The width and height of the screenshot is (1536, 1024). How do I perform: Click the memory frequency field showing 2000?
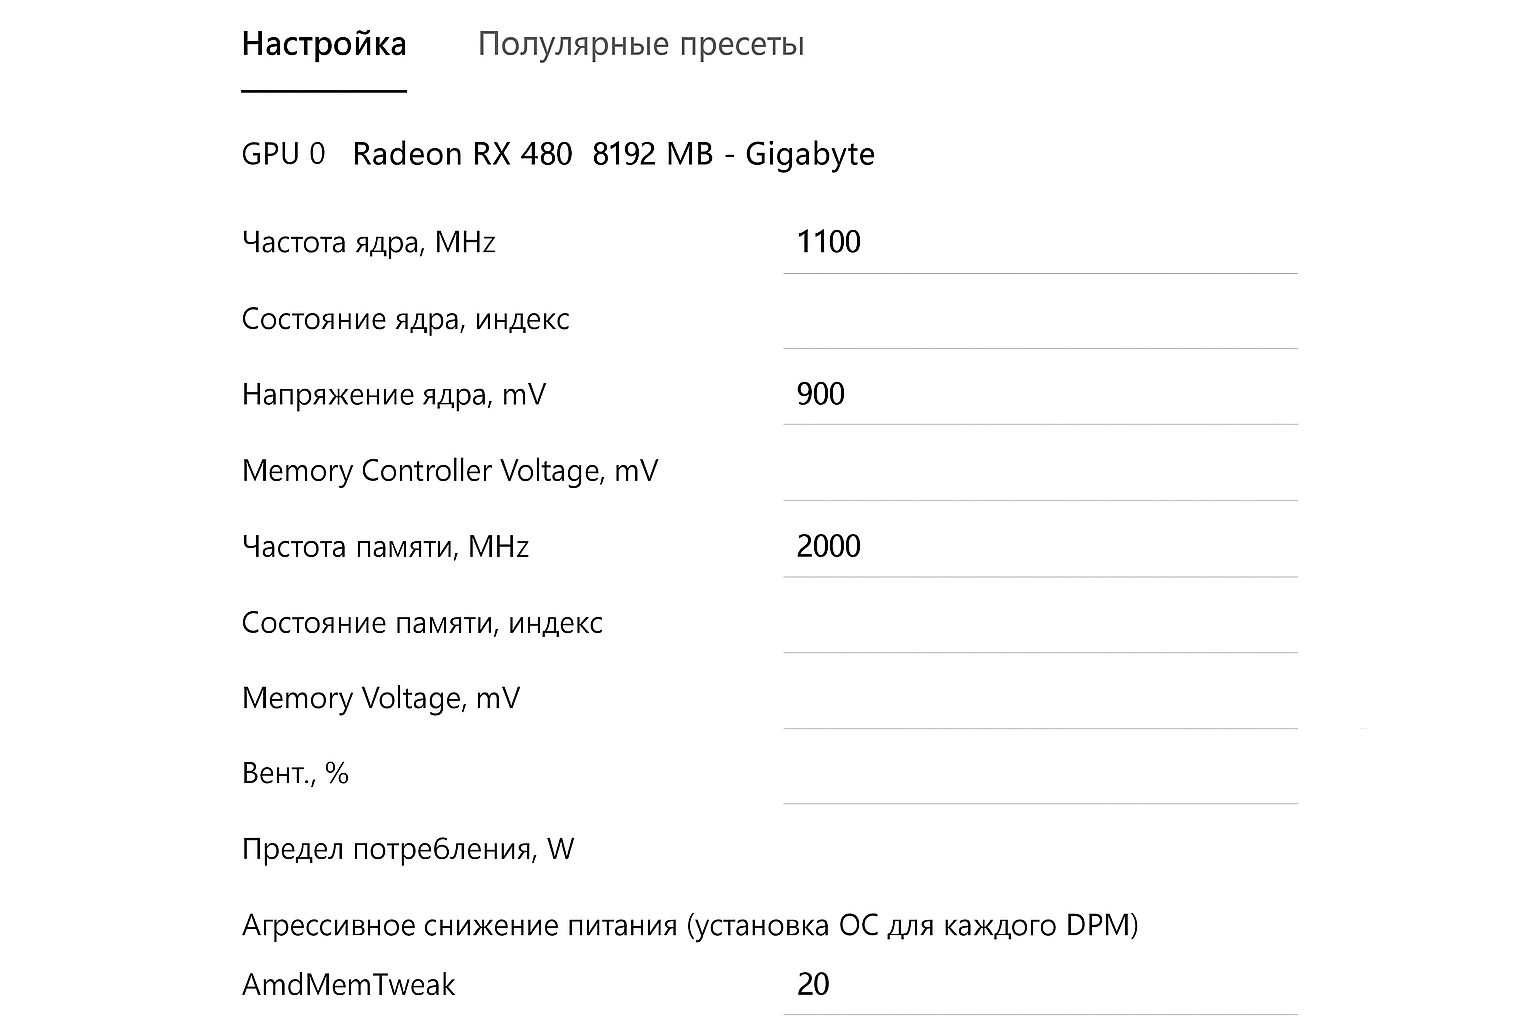tap(1040, 546)
